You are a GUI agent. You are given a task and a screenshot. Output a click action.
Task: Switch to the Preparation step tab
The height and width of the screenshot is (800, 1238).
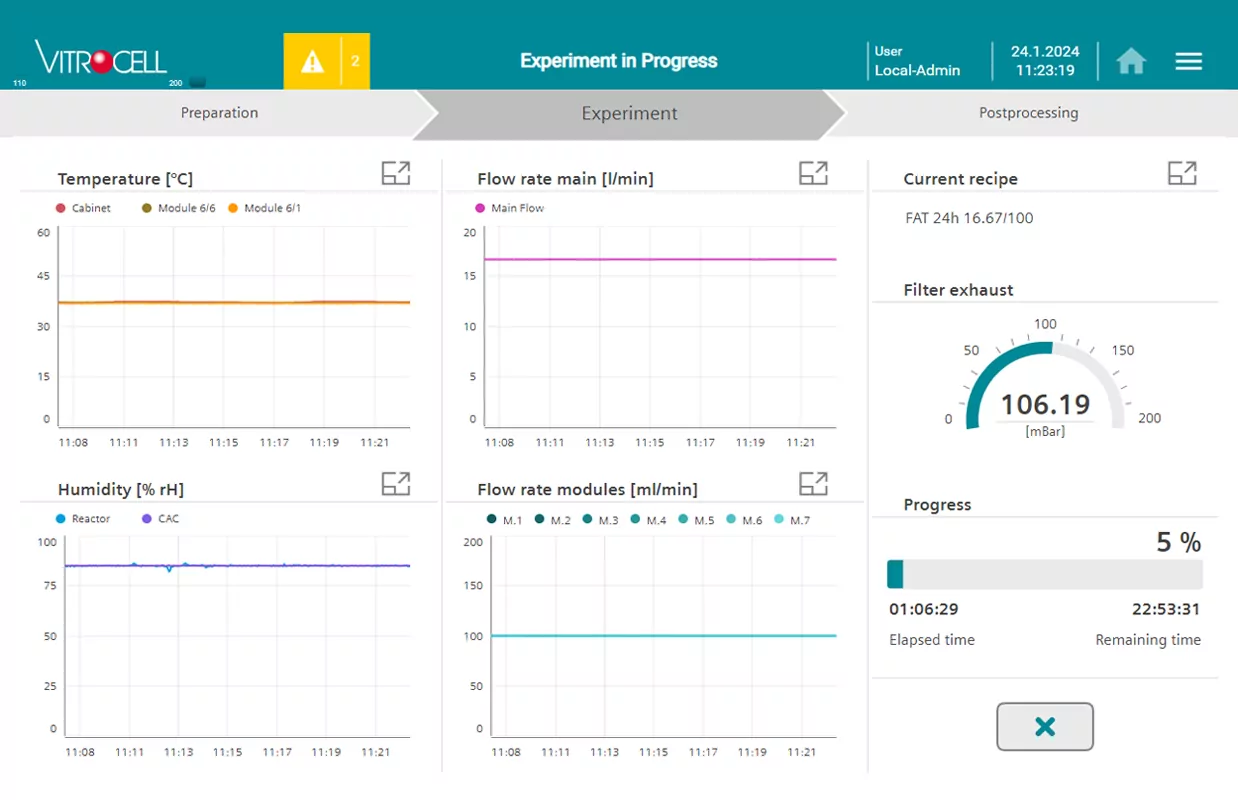point(219,113)
